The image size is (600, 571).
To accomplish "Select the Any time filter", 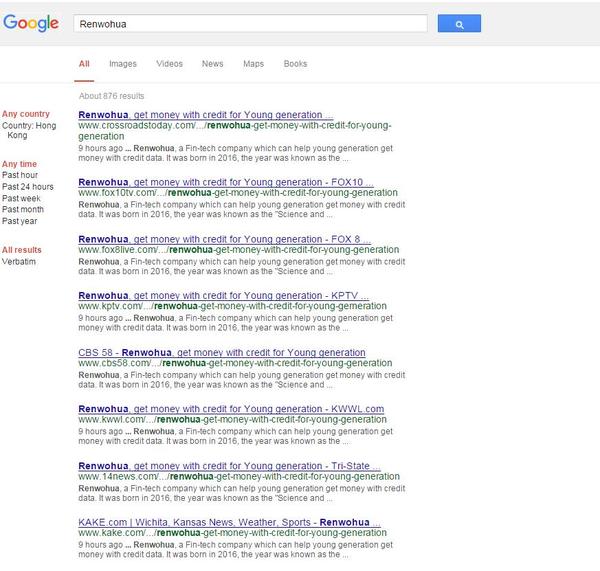I will coord(20,164).
